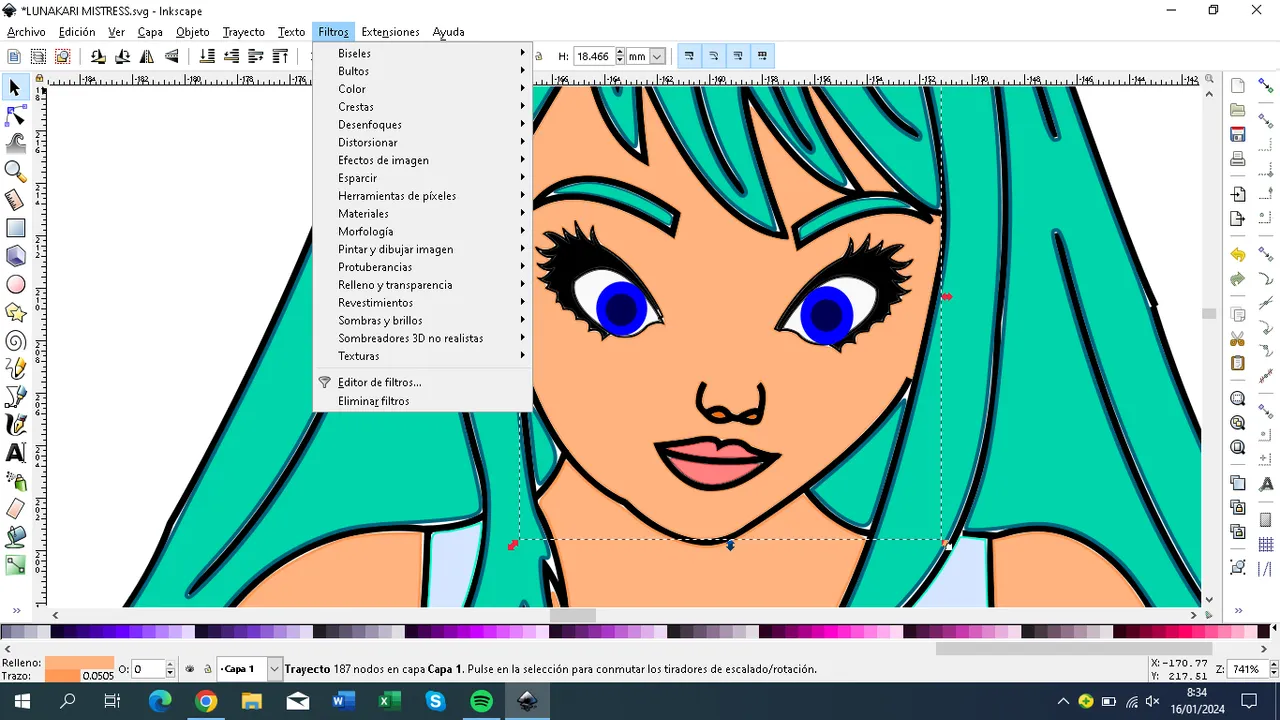Open the Edición menu

pyautogui.click(x=77, y=32)
